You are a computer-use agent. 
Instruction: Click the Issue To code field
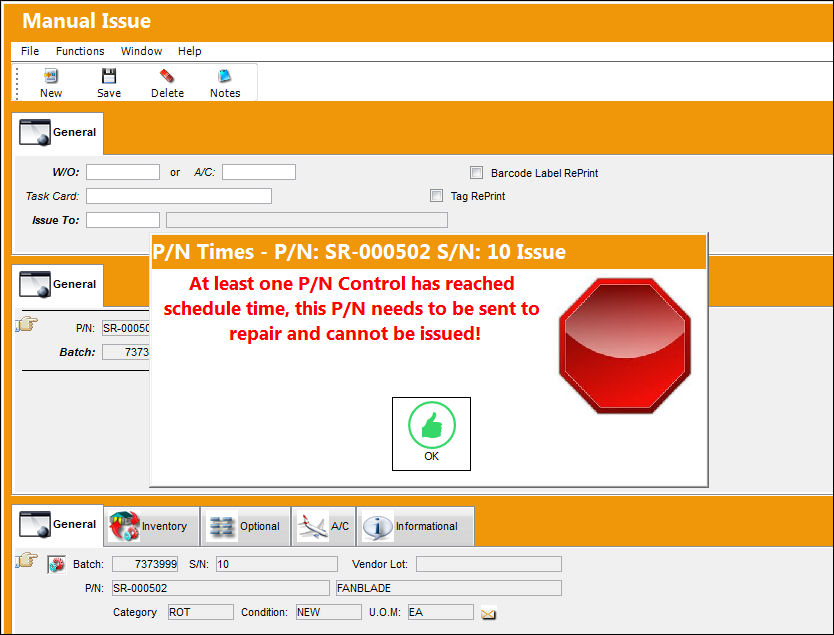point(123,220)
